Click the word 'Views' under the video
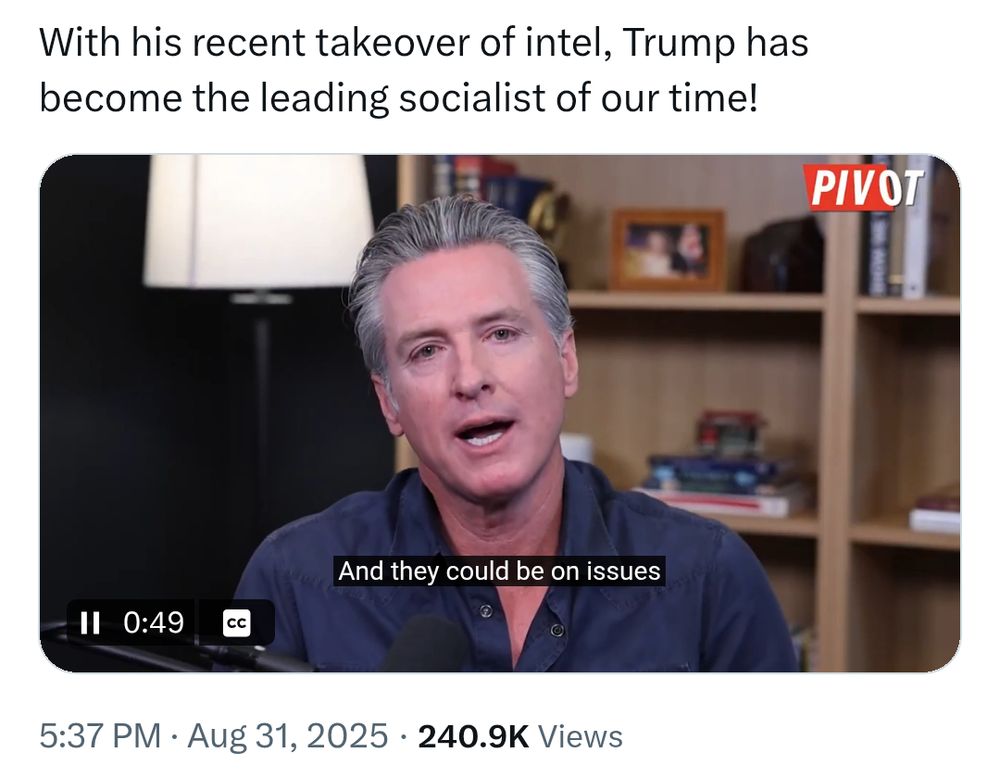 pyautogui.click(x=580, y=736)
